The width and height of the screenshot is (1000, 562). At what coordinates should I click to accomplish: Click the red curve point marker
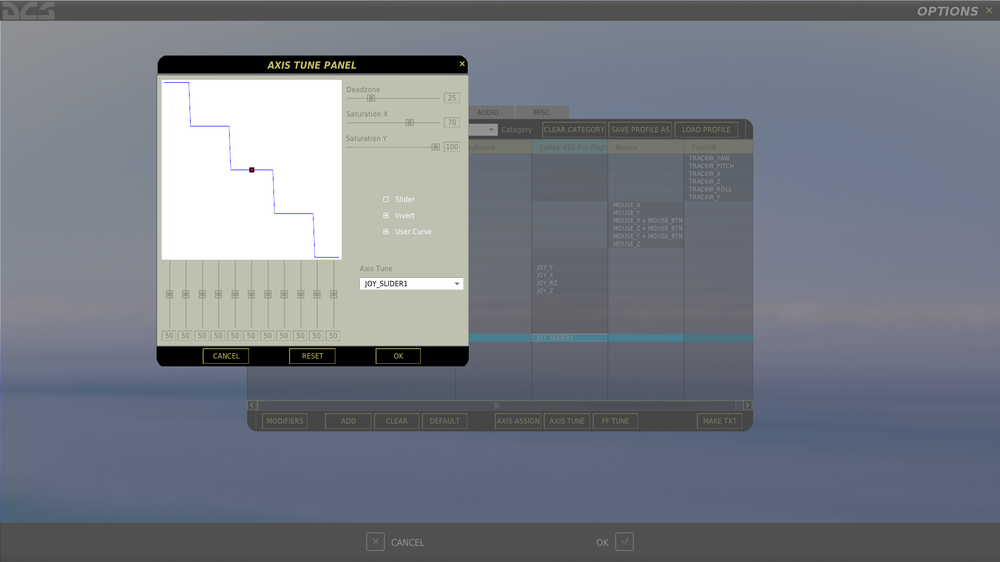(252, 170)
